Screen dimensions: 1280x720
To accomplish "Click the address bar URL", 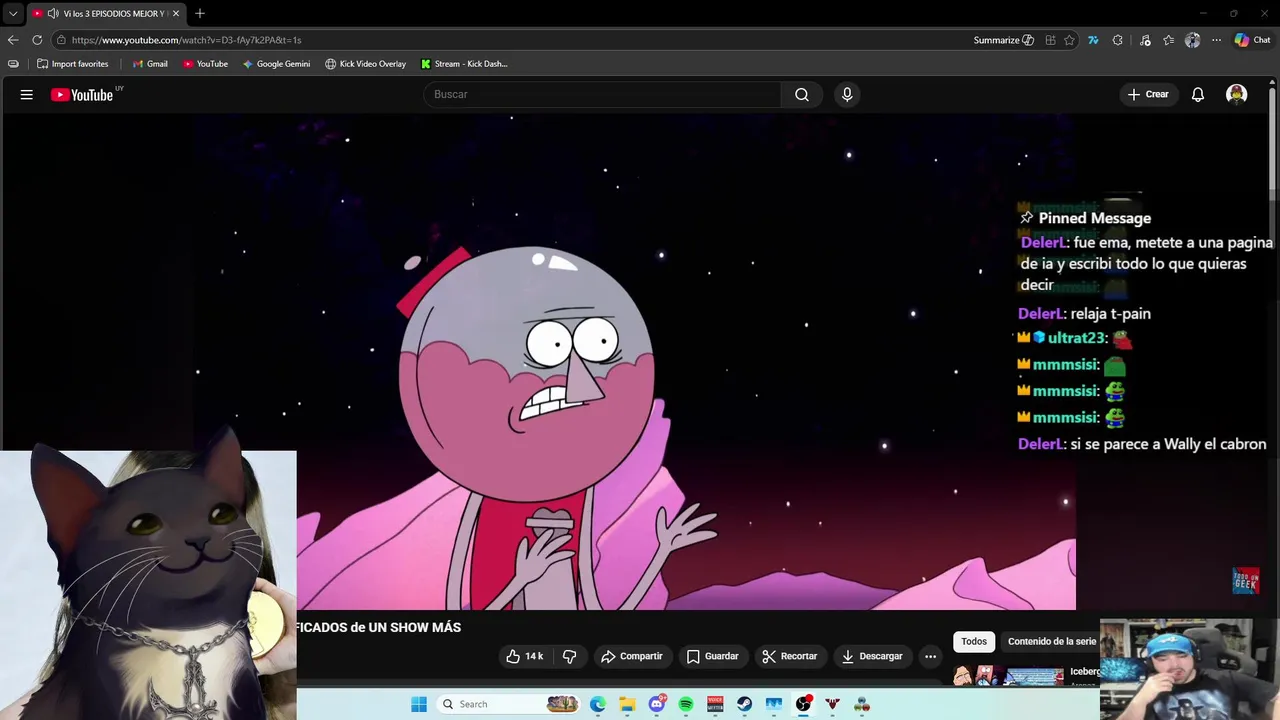I will (186, 40).
